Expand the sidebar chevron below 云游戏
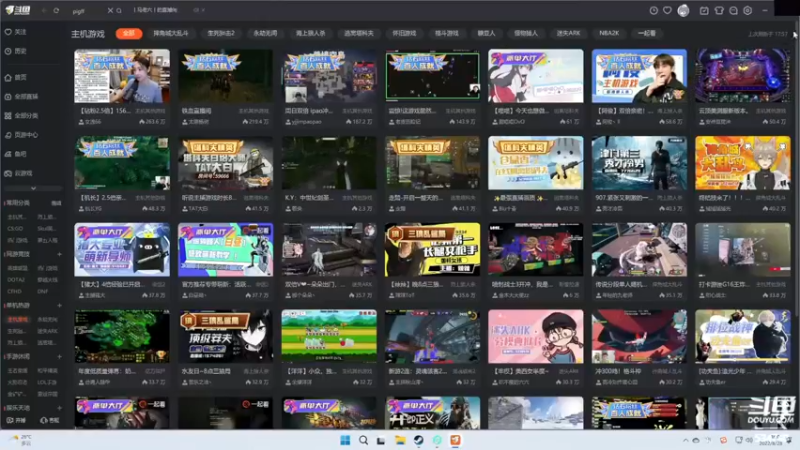The image size is (800, 450). [x=33, y=188]
